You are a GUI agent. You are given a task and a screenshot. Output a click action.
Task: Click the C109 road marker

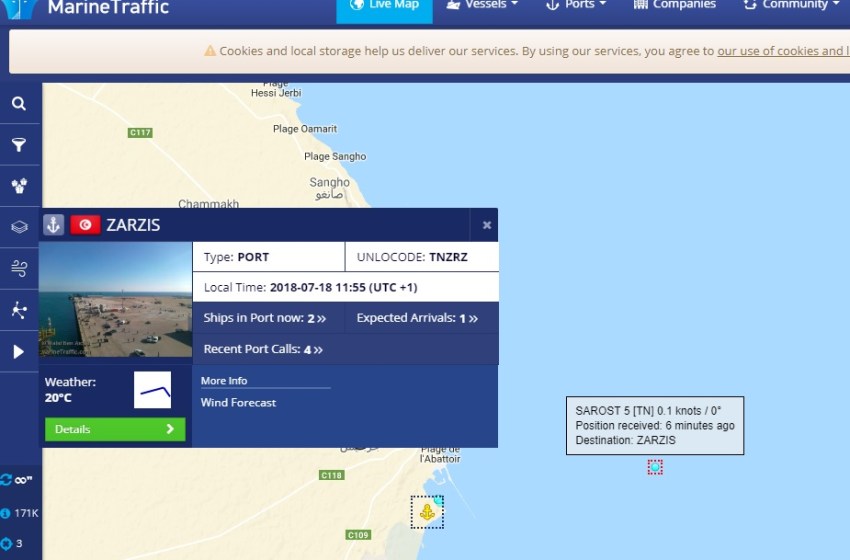pos(358,535)
